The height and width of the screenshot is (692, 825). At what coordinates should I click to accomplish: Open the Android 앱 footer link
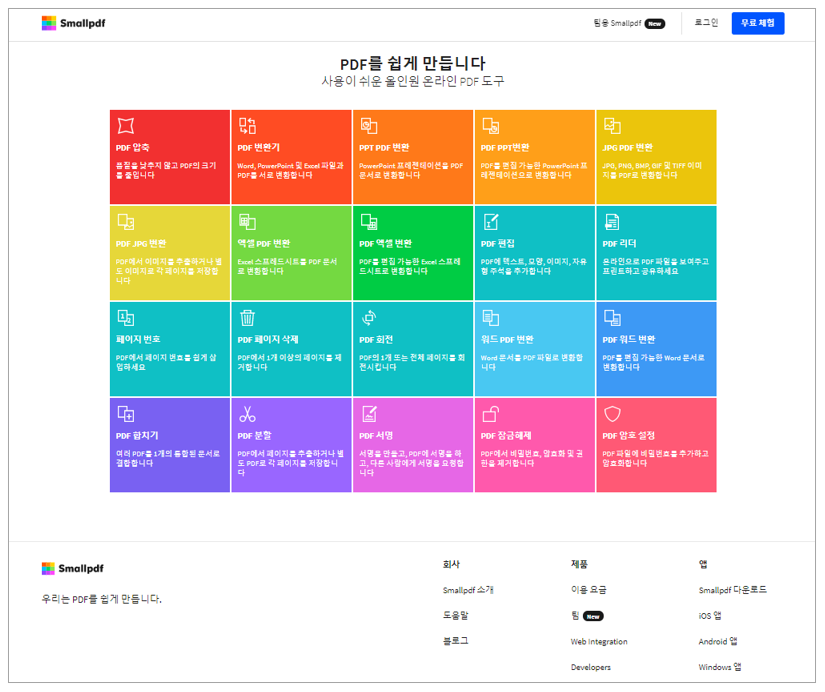pos(718,641)
